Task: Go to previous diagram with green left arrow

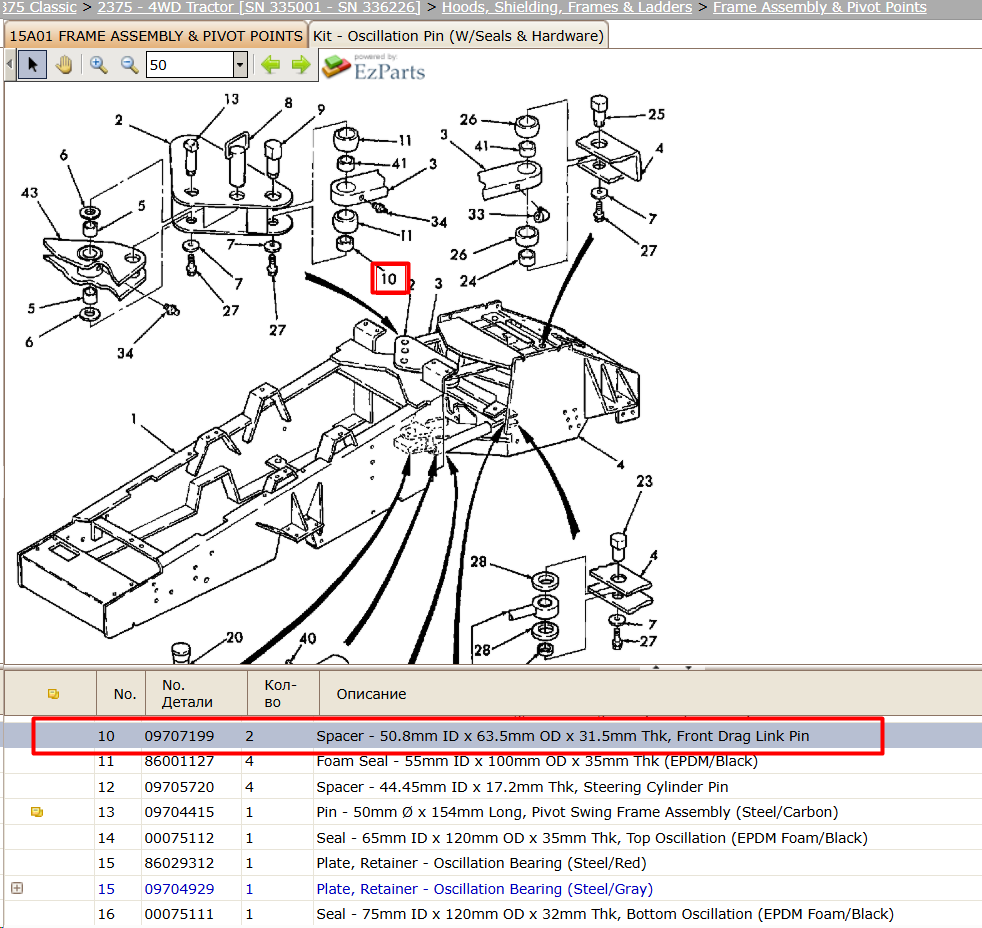Action: (271, 64)
